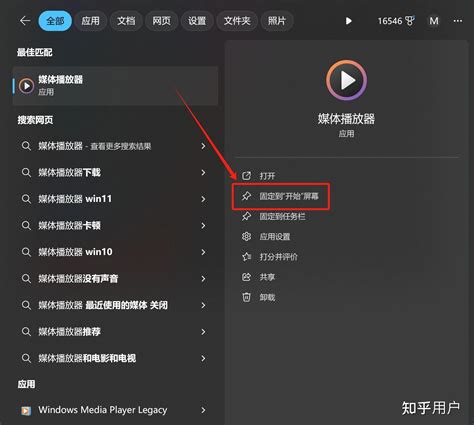474x425 pixels.
Task: Open 应用设置 for the media player
Action: tap(275, 237)
